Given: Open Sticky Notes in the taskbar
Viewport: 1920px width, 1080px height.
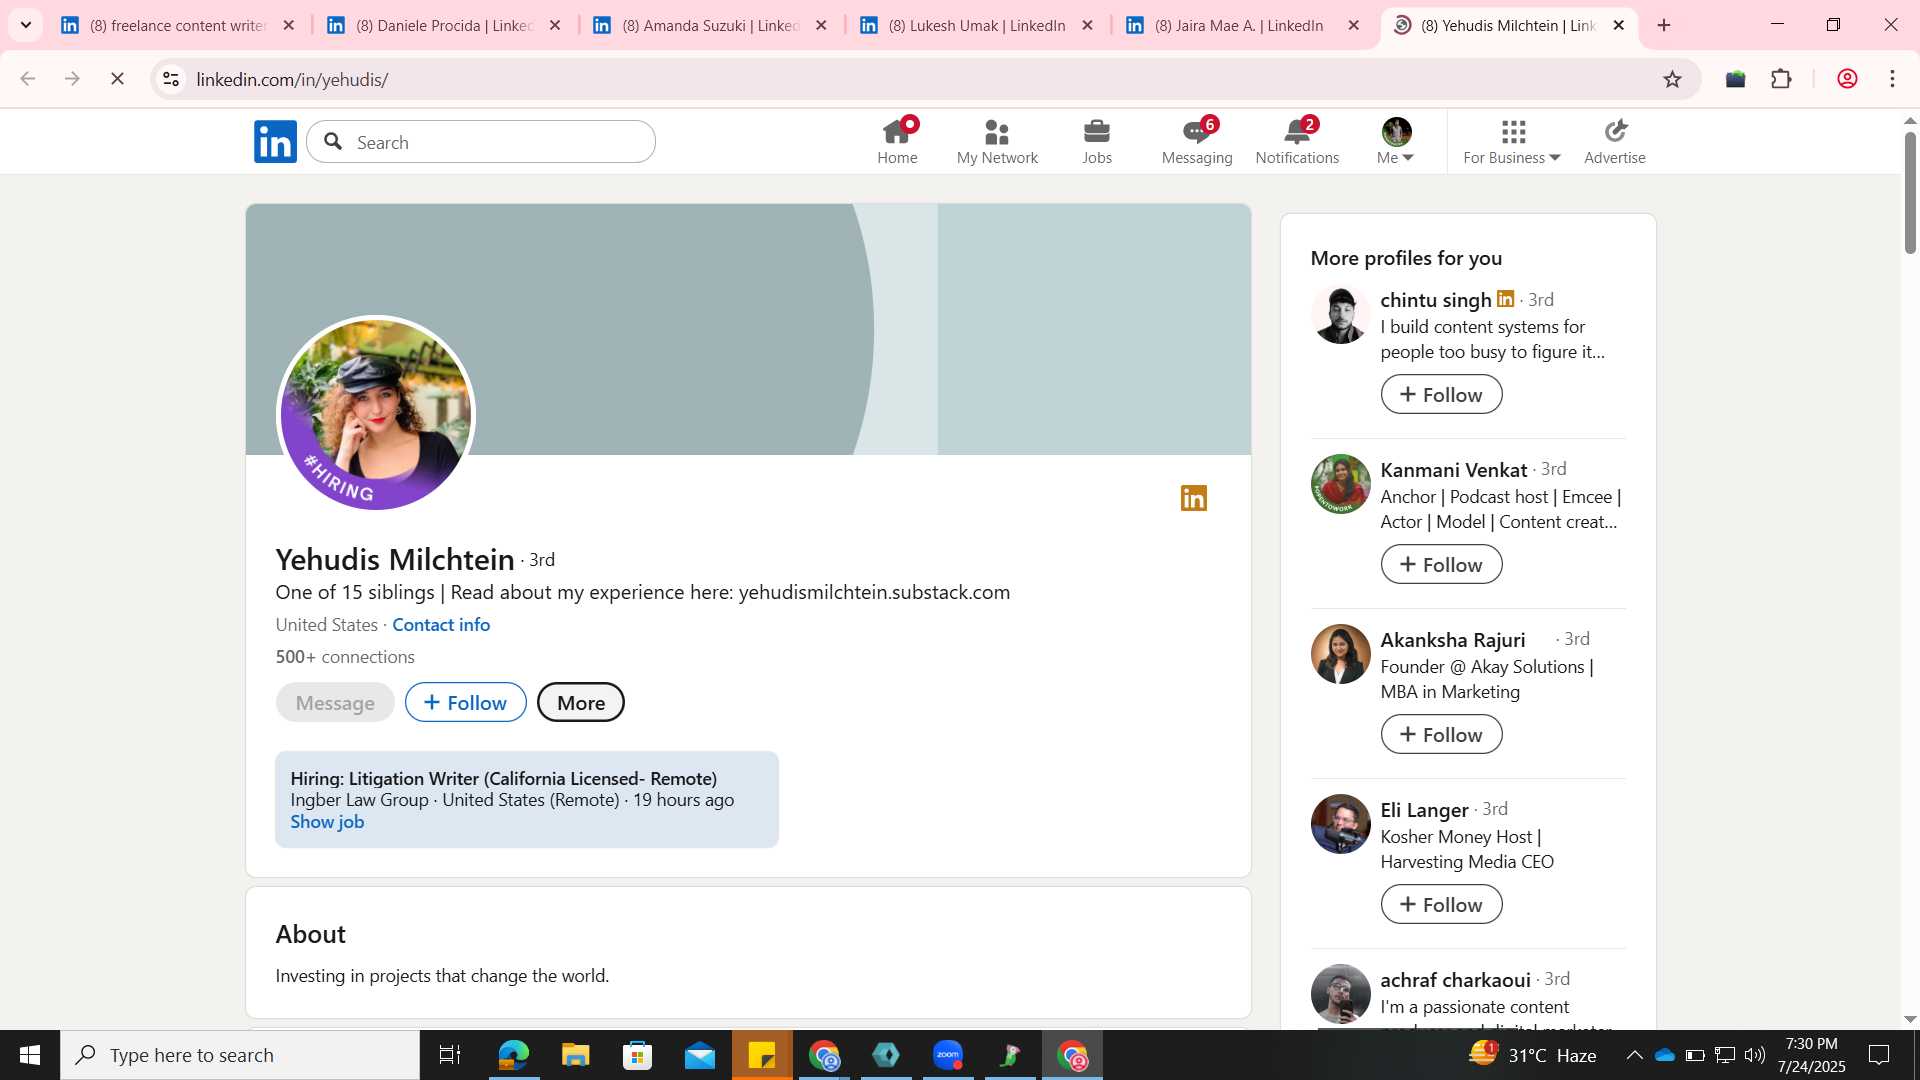Looking at the screenshot, I should pyautogui.click(x=762, y=1055).
